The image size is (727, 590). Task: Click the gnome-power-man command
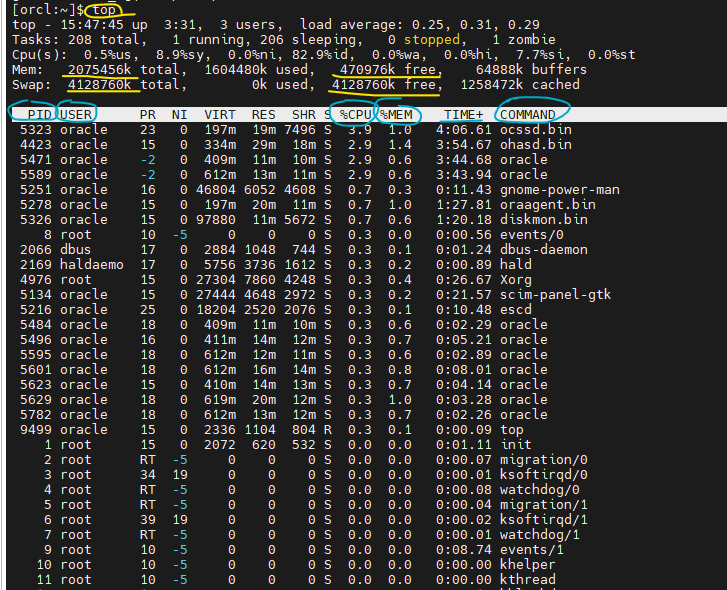point(560,190)
